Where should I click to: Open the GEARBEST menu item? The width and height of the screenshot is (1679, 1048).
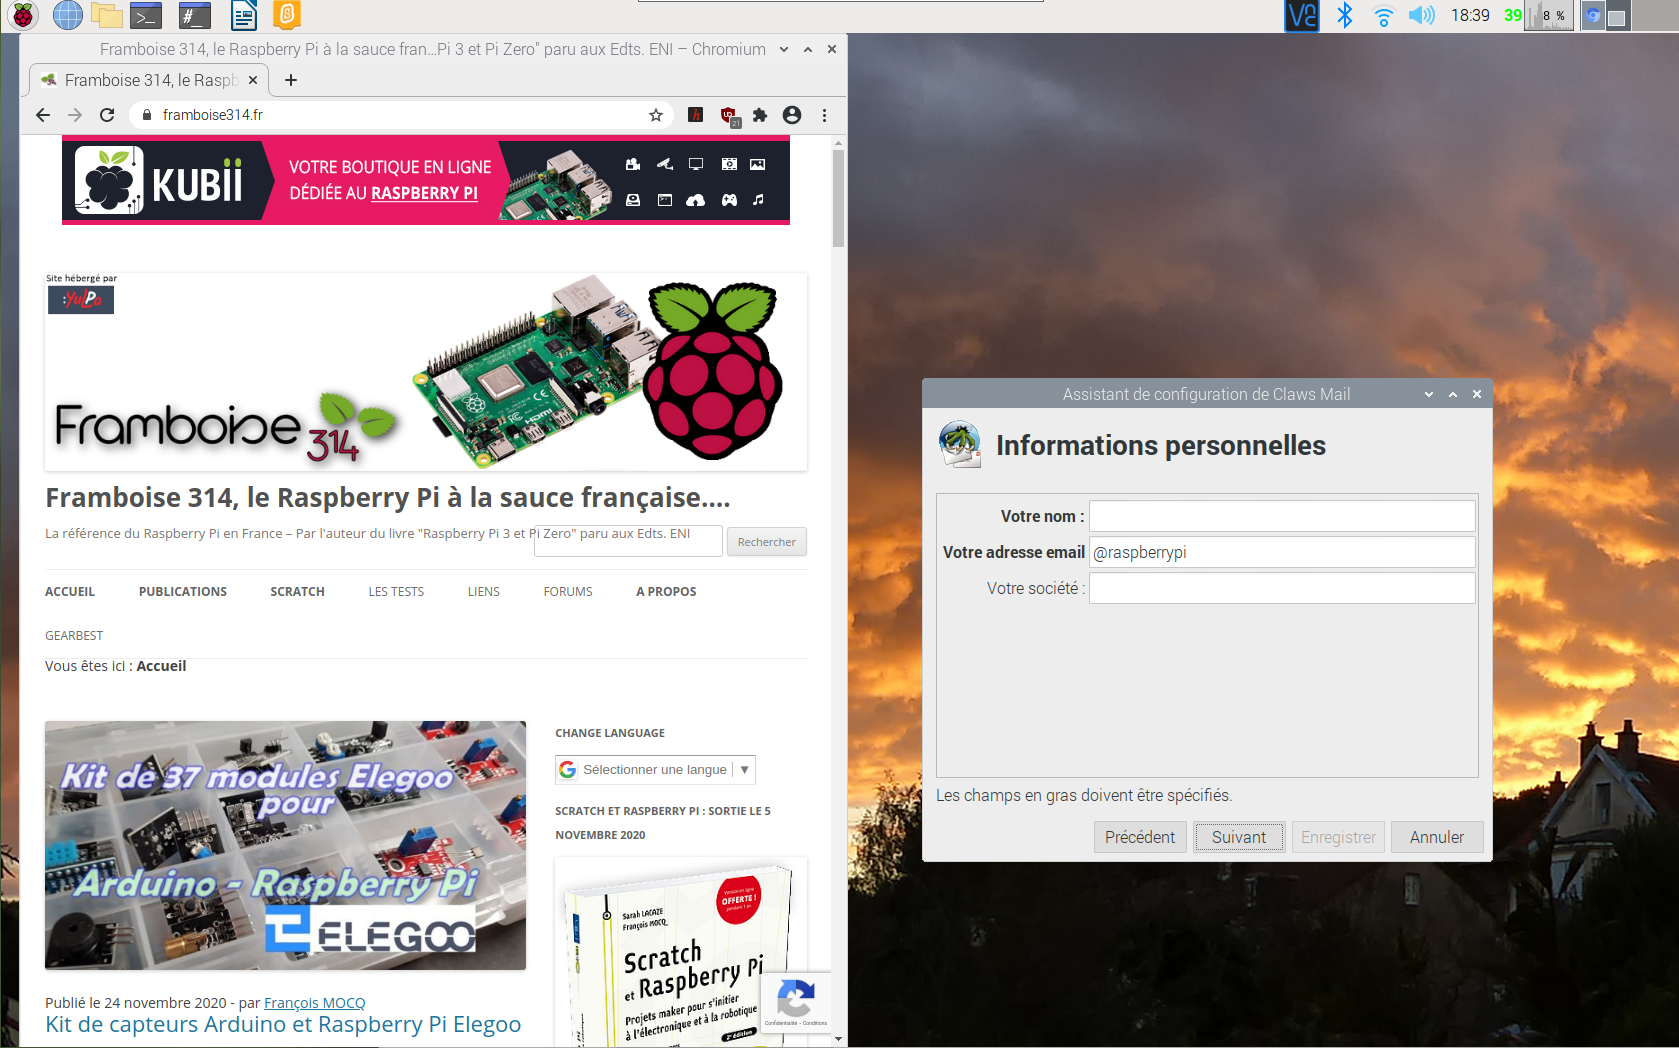74,635
